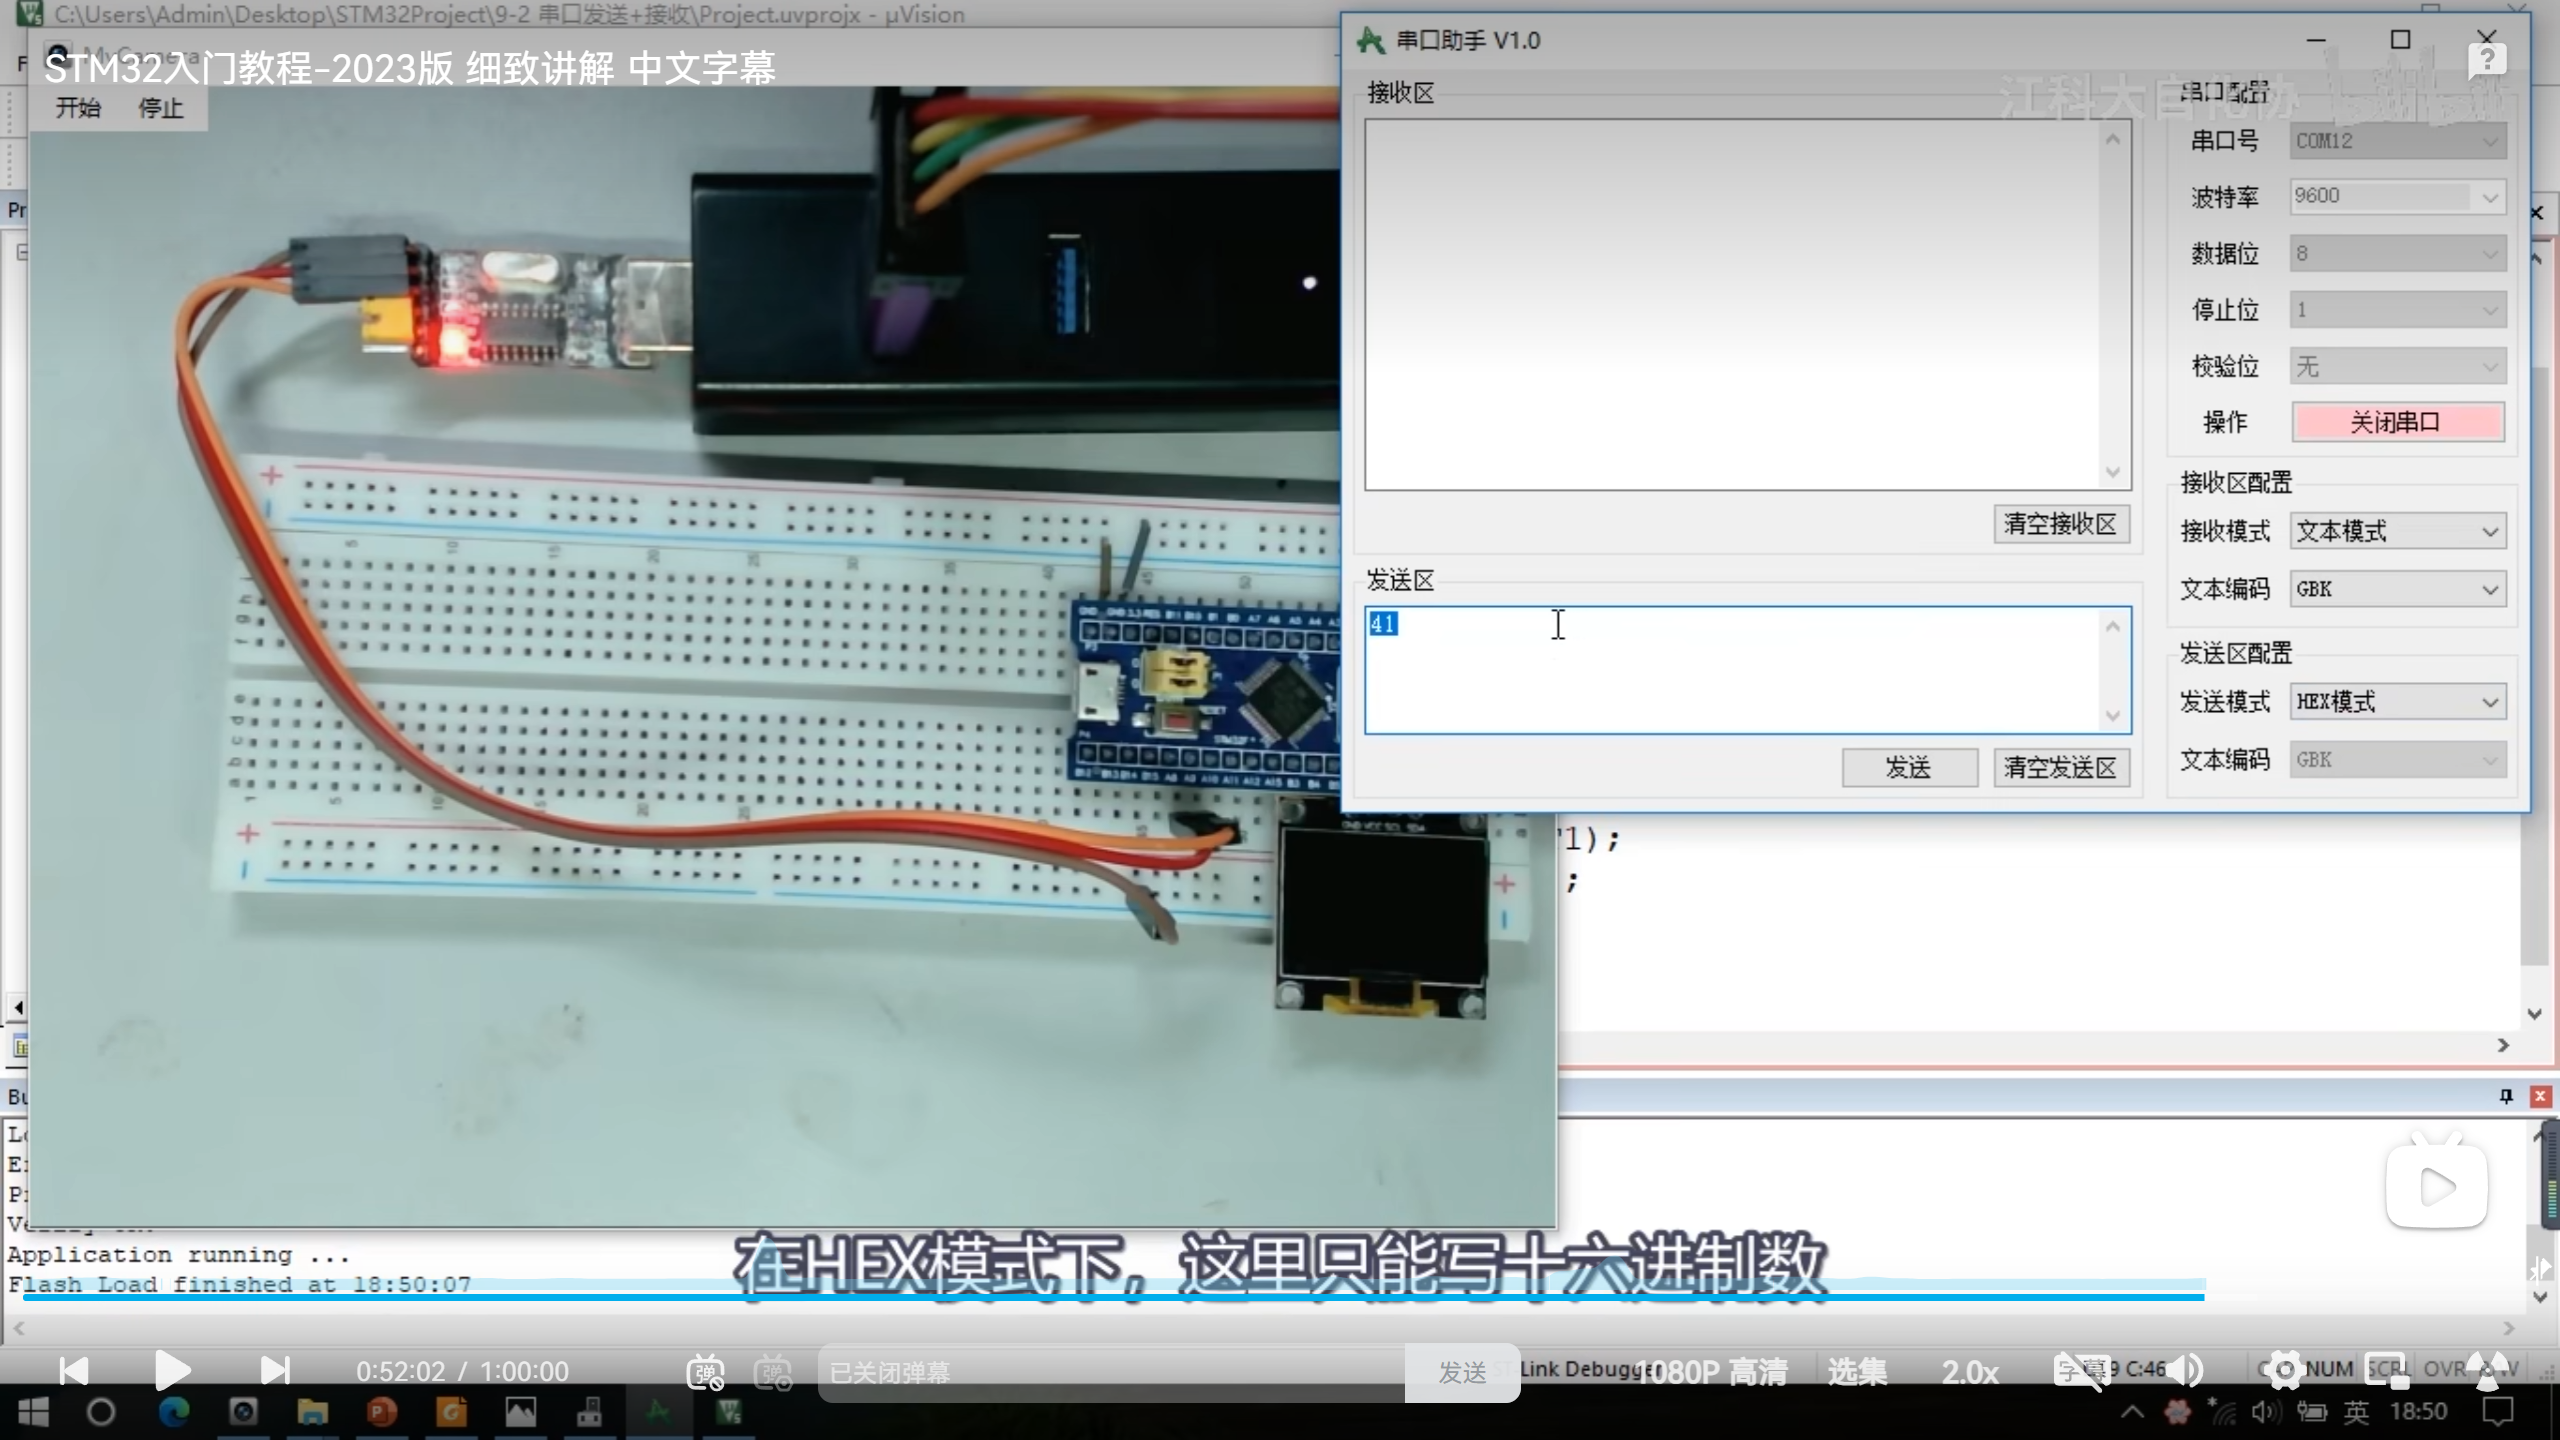Image resolution: width=2560 pixels, height=1440 pixels.
Task: Click 清空接收区 button
Action: coord(2060,524)
